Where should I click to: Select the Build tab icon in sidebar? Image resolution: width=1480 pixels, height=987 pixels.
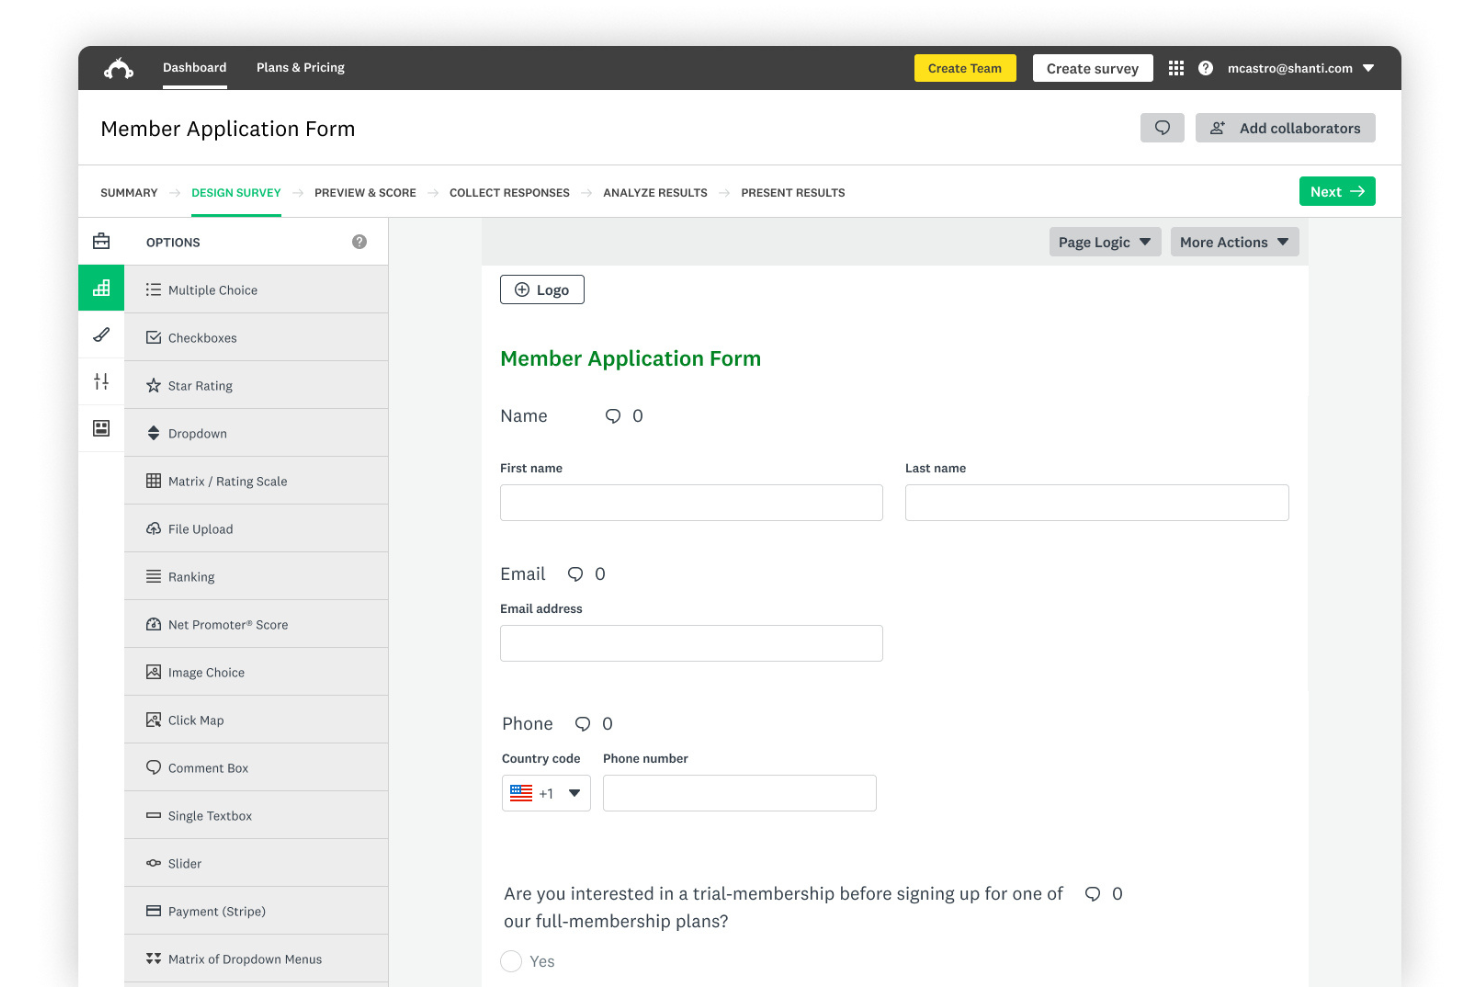point(101,288)
